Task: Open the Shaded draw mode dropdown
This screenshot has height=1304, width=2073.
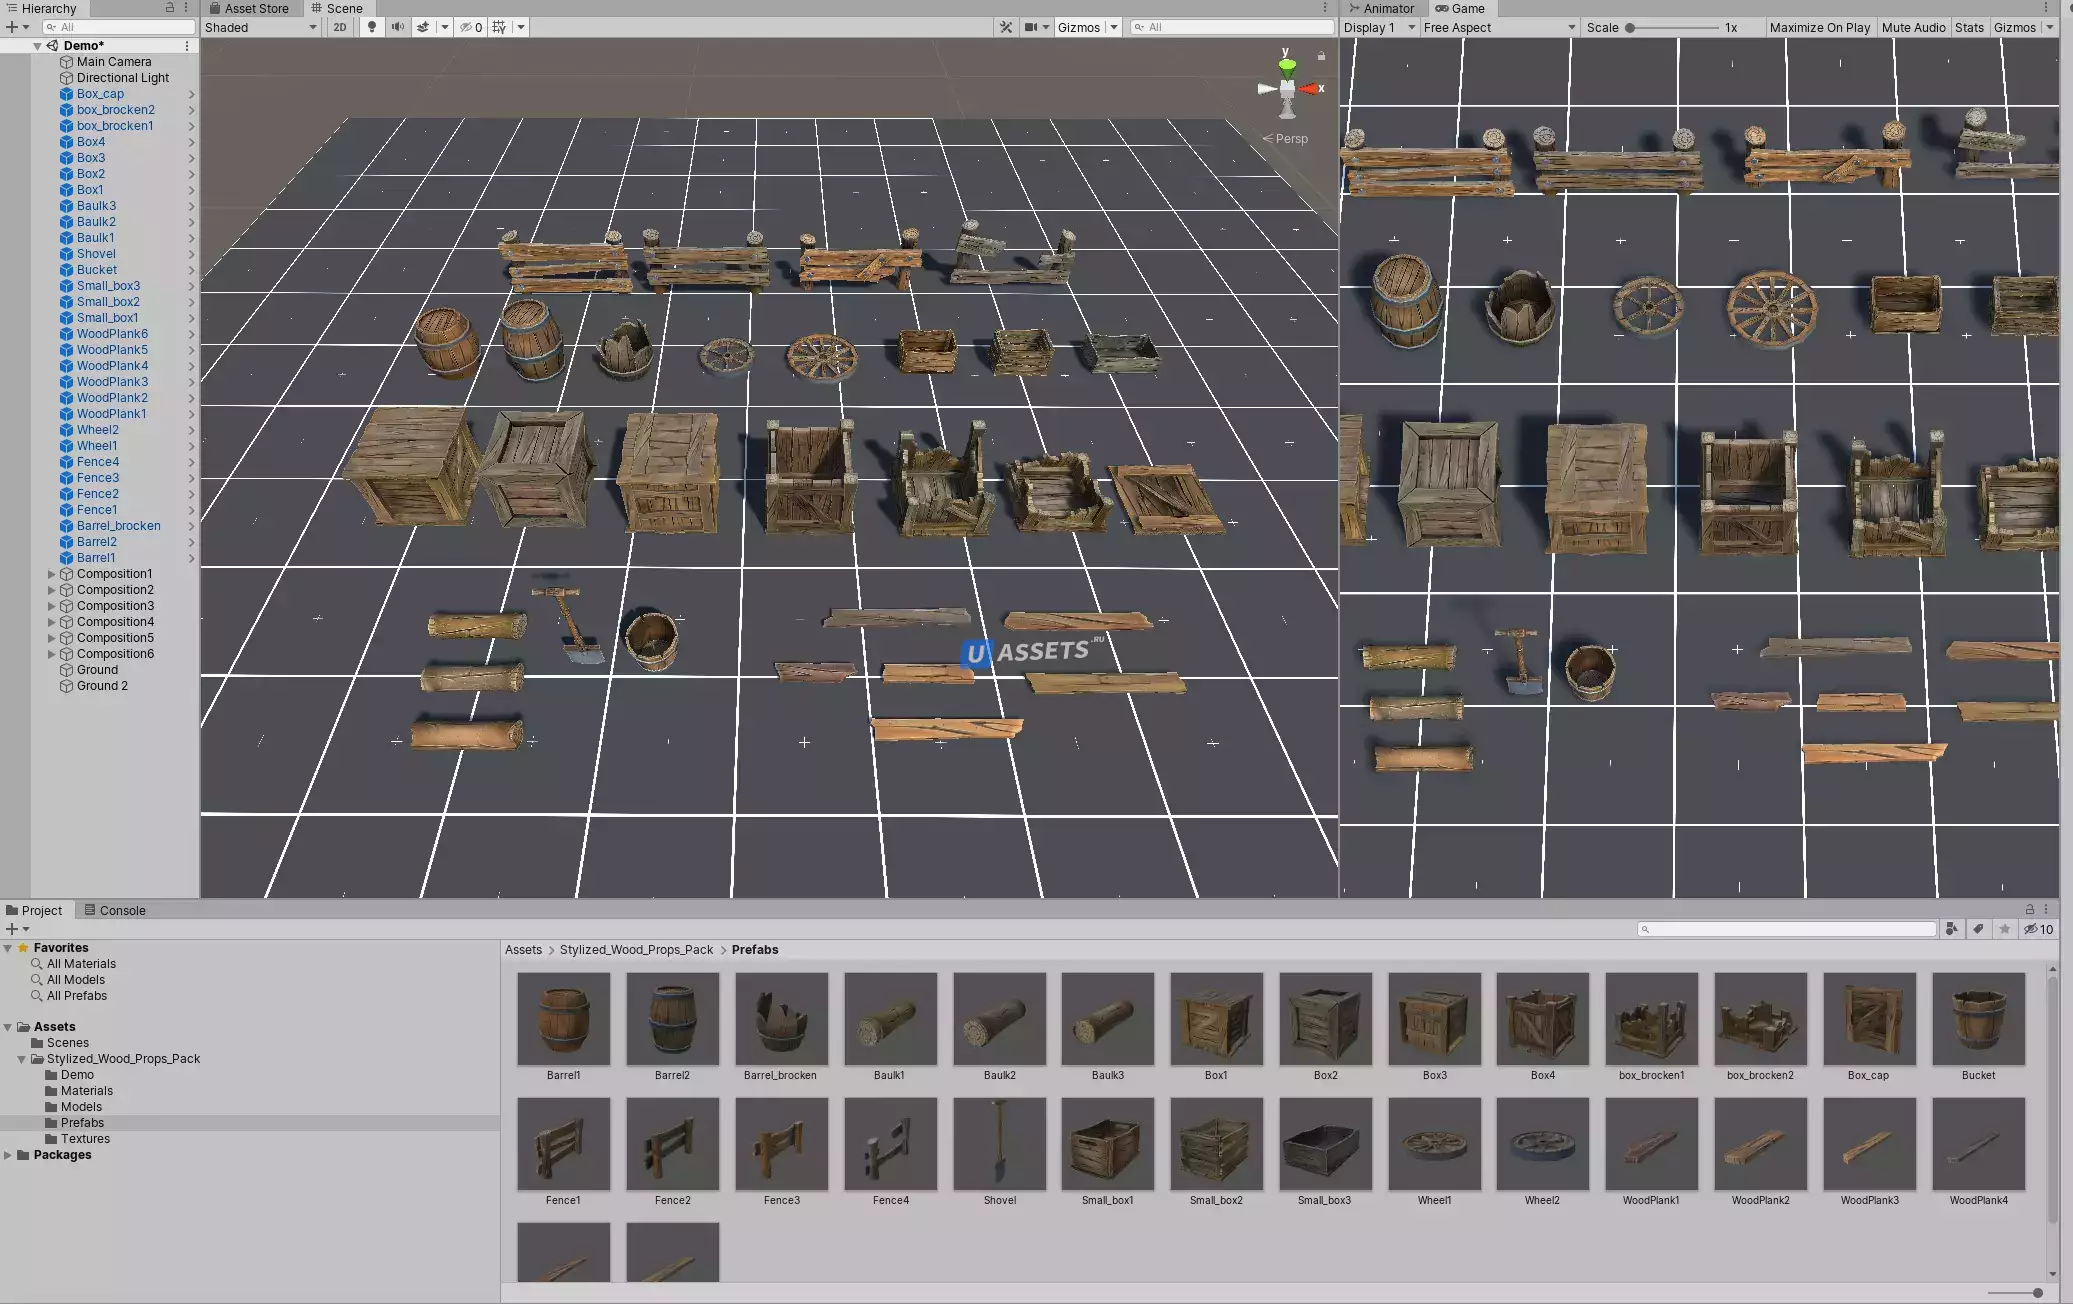Action: click(260, 27)
